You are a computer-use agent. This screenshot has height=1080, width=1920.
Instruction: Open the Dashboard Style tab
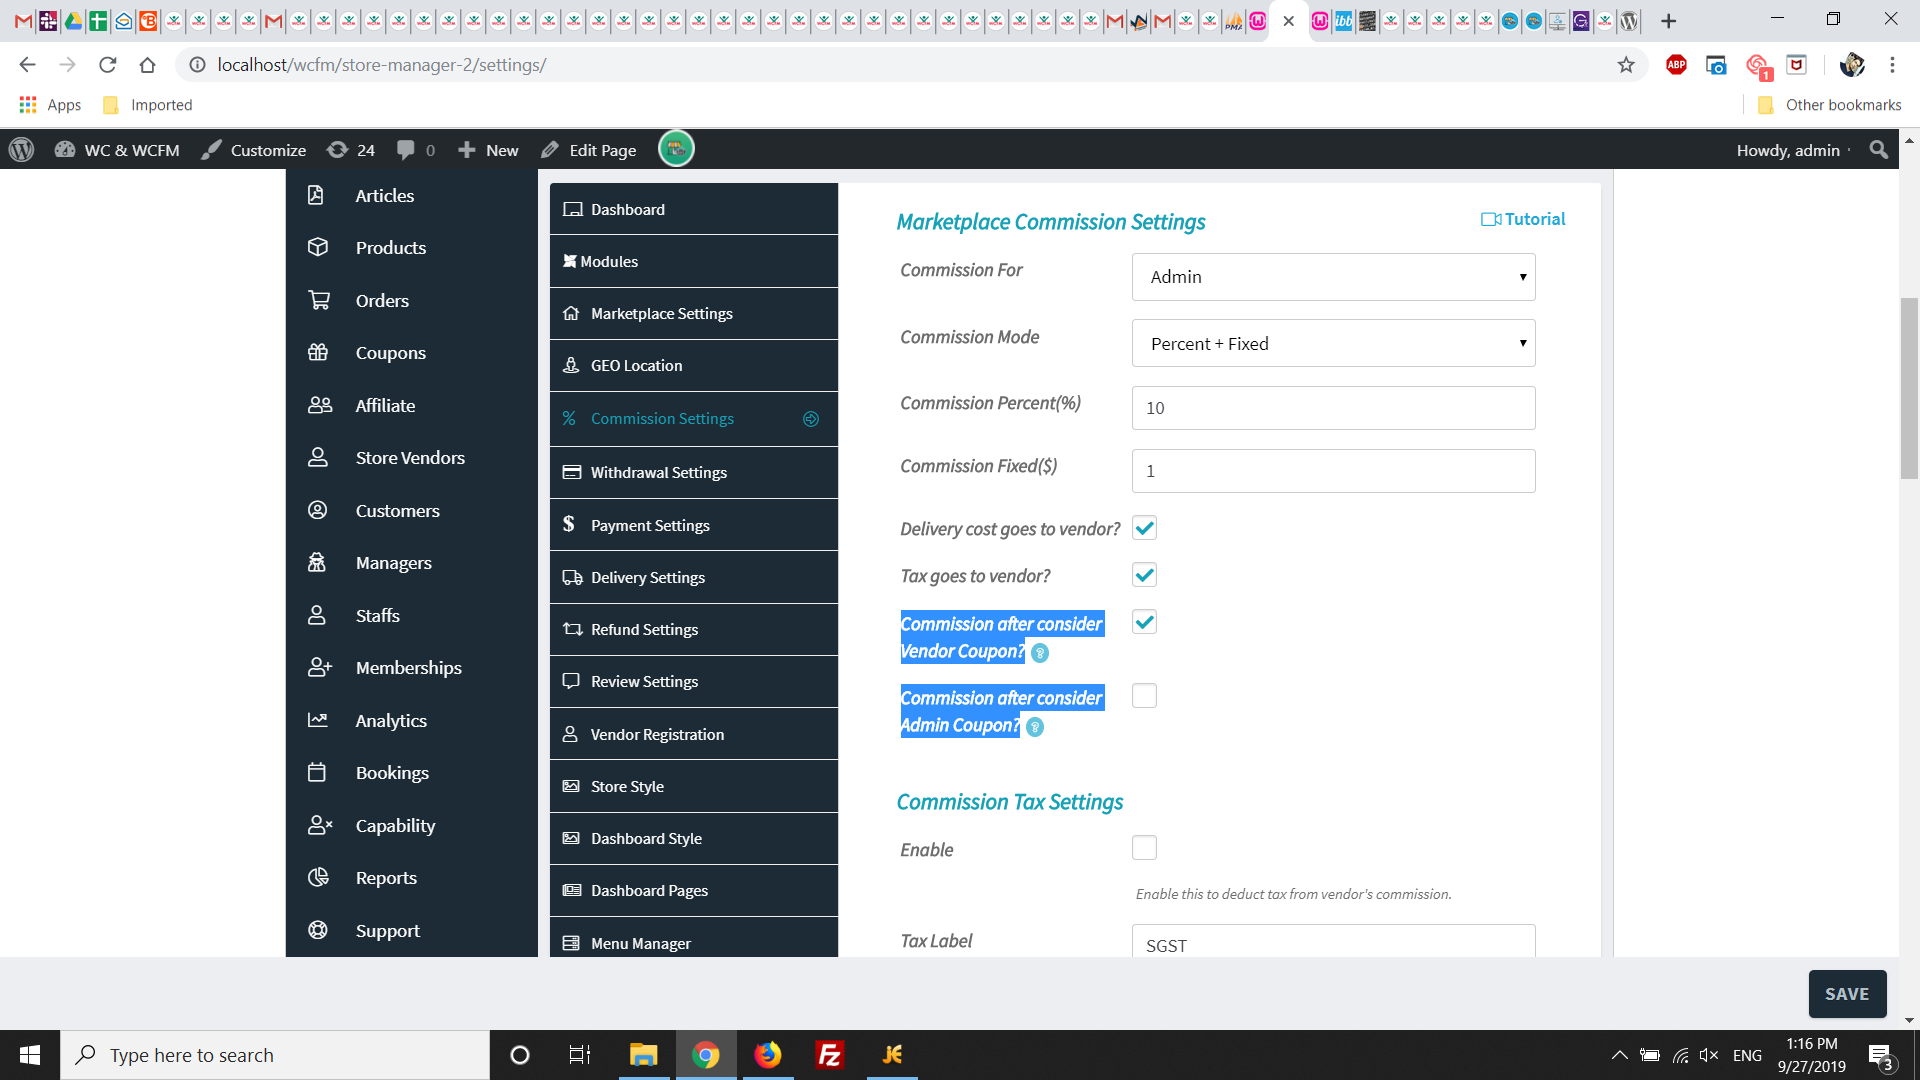click(694, 838)
